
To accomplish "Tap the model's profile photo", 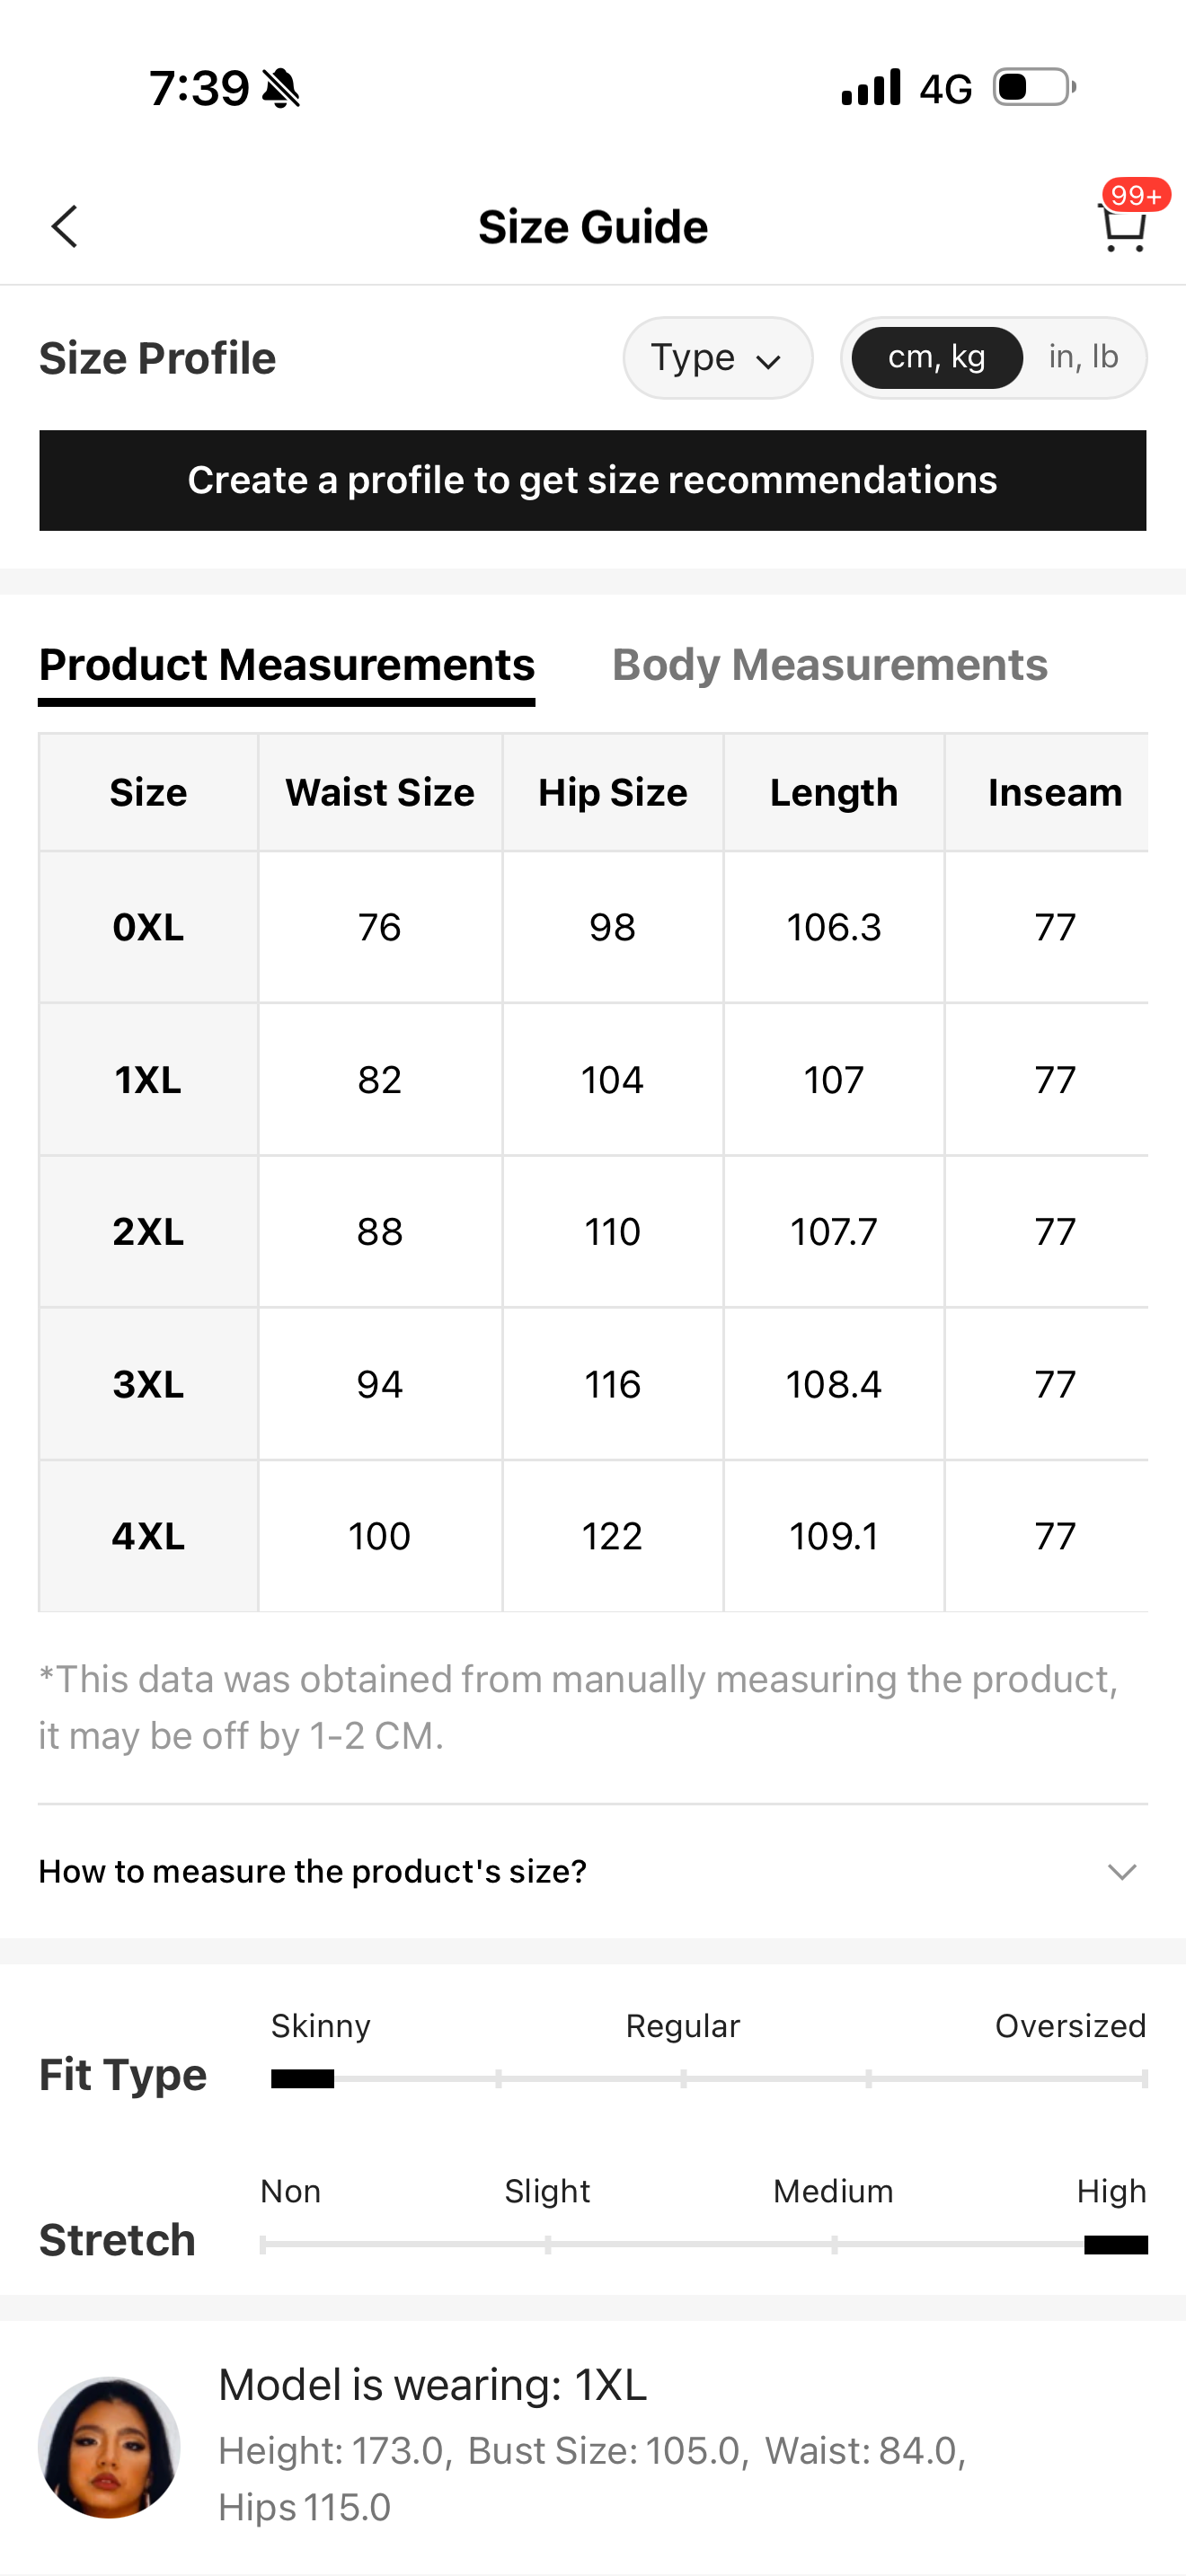I will click(x=109, y=2446).
